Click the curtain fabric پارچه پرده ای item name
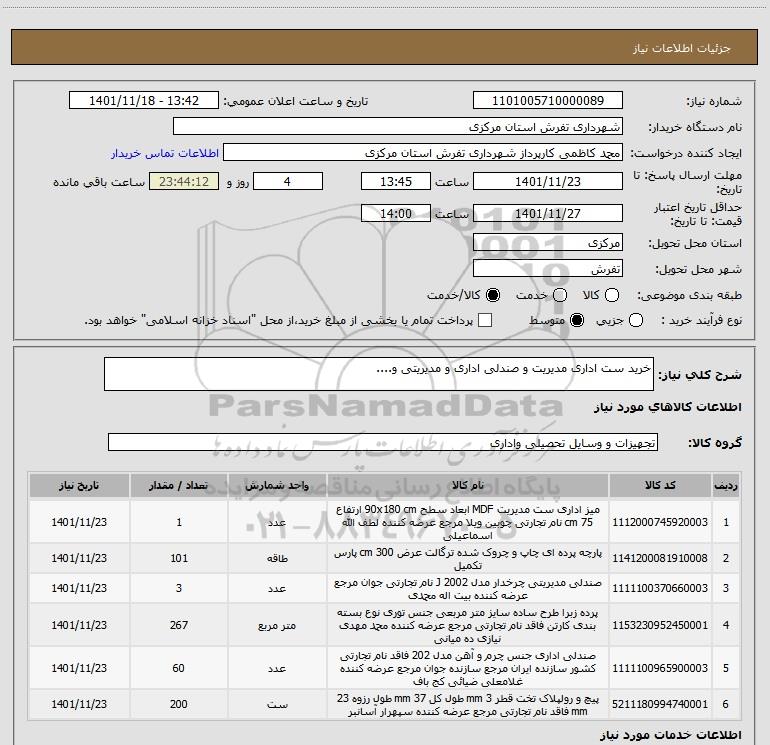 coord(468,559)
